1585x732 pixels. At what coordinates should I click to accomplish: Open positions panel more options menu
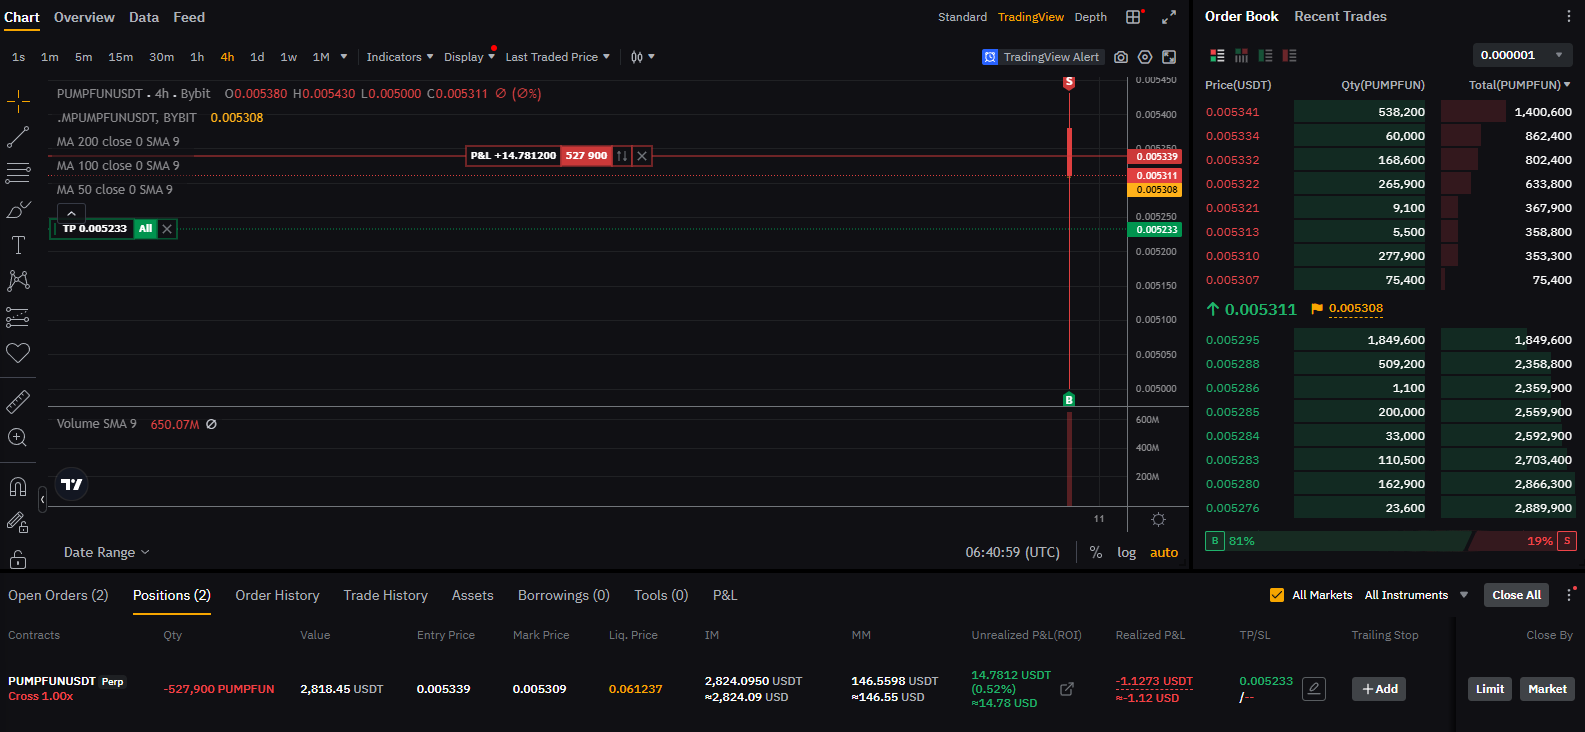pyautogui.click(x=1568, y=595)
